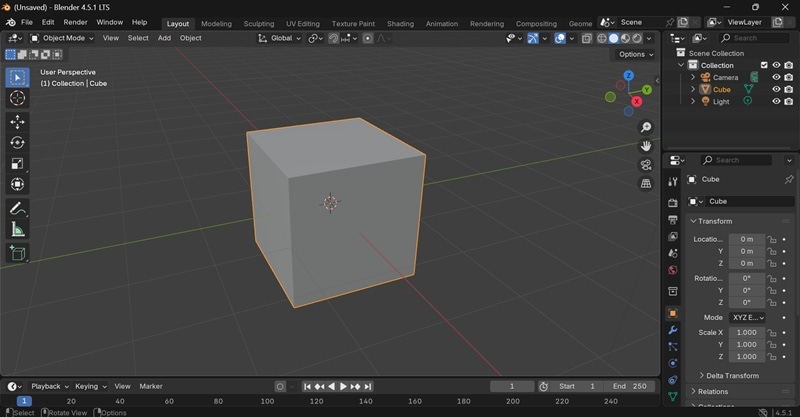
Task: Toggle snapping magnet in header
Action: 333,38
